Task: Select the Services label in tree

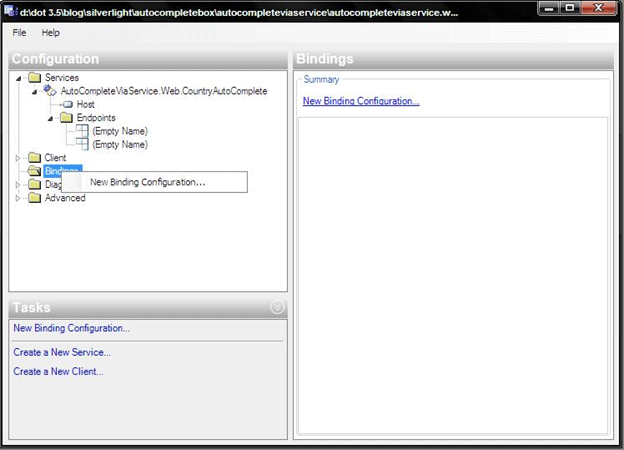Action: (x=62, y=78)
